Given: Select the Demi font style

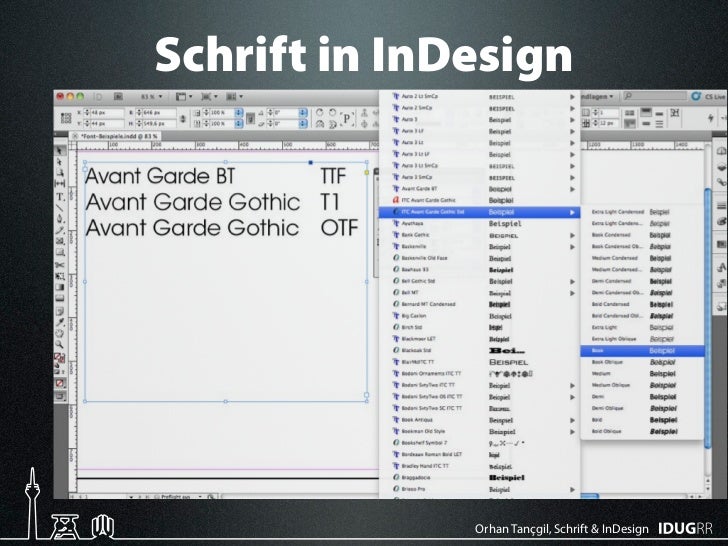Looking at the screenshot, I should pyautogui.click(x=642, y=397).
